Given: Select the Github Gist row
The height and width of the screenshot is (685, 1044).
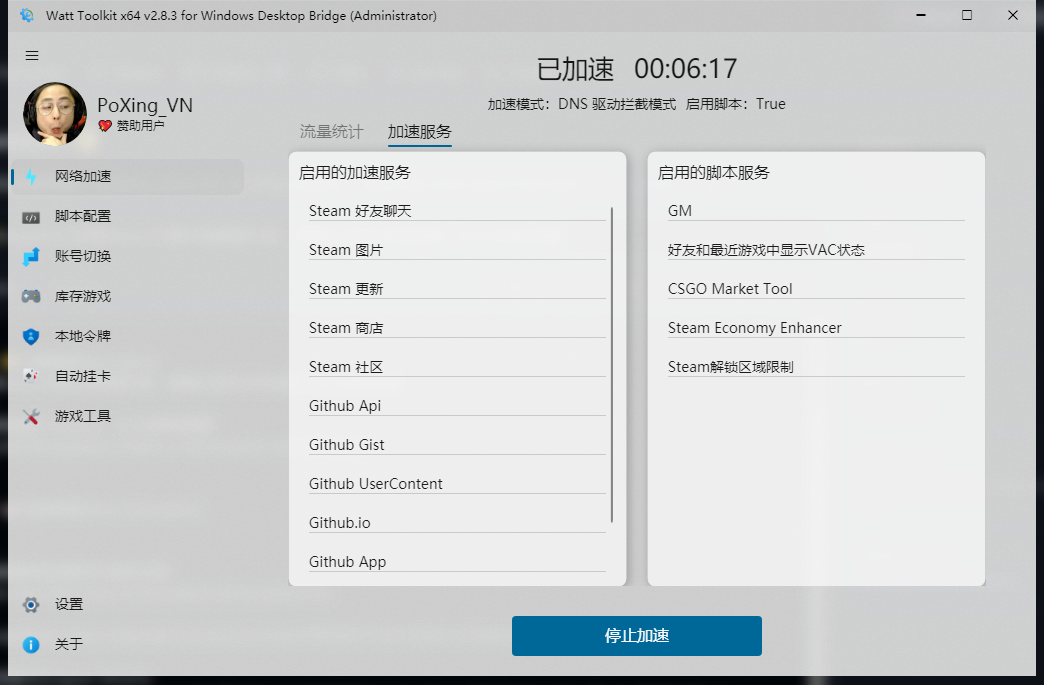Looking at the screenshot, I should click(x=457, y=445).
